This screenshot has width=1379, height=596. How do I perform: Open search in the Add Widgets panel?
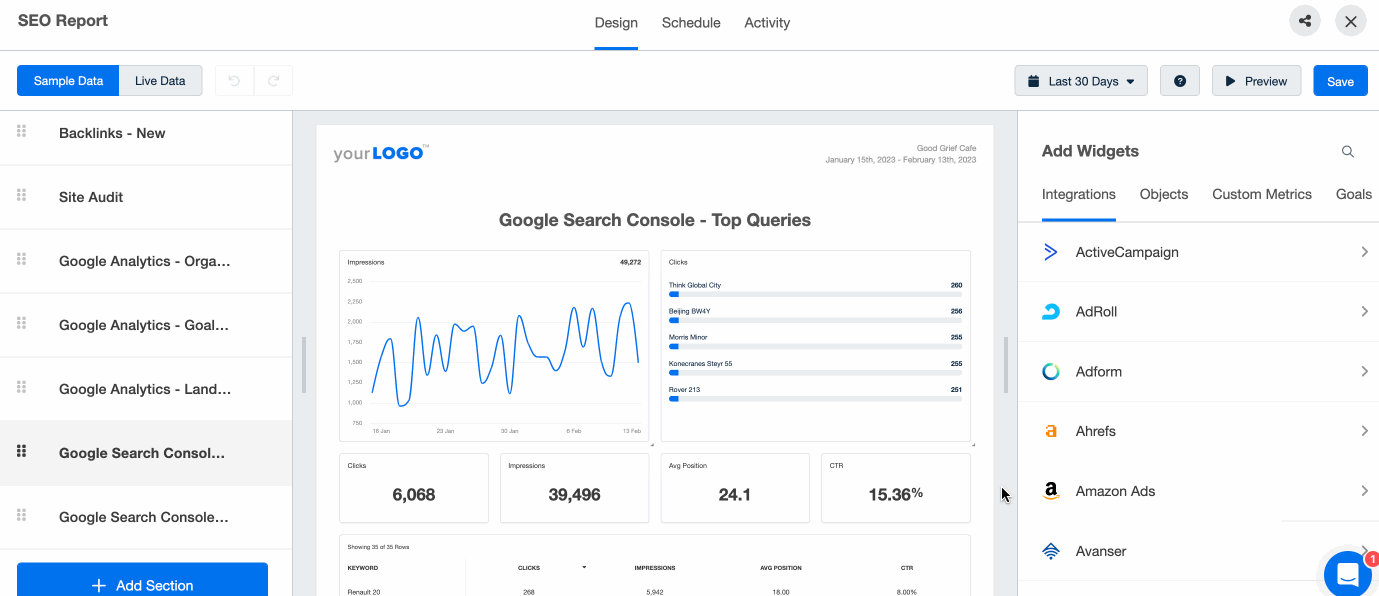(1347, 151)
